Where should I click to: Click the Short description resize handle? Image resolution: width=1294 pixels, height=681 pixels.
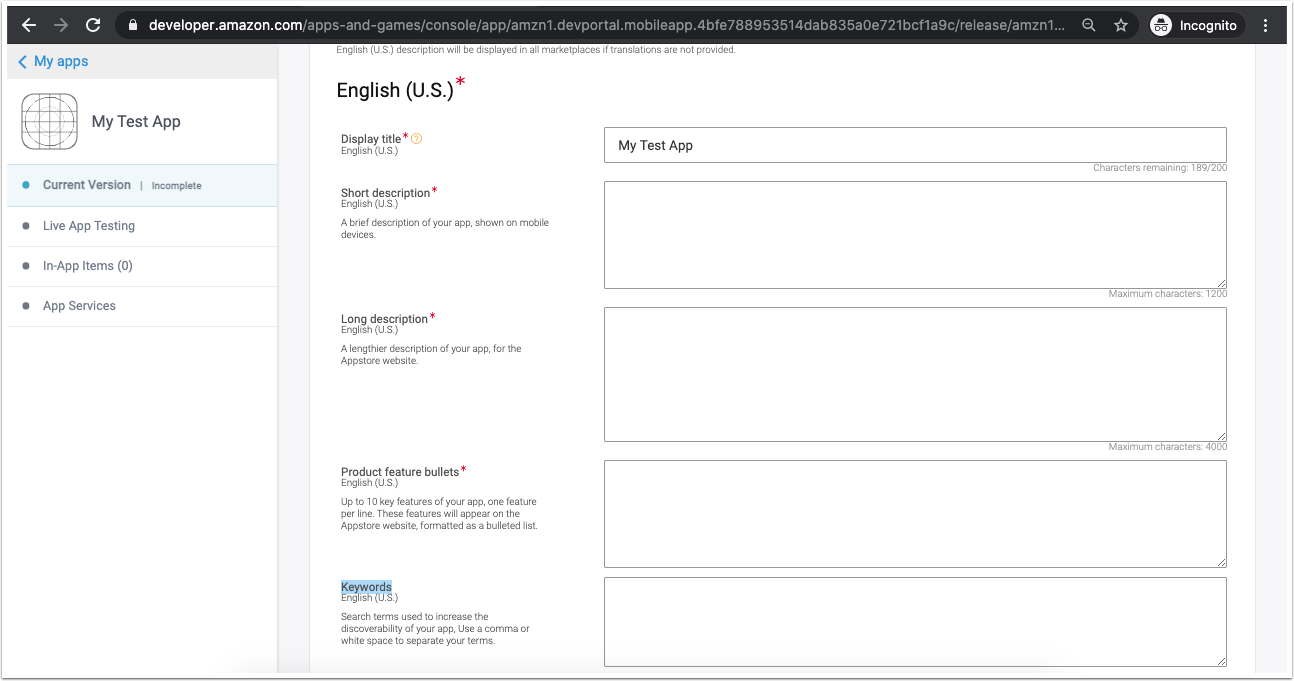point(1221,283)
